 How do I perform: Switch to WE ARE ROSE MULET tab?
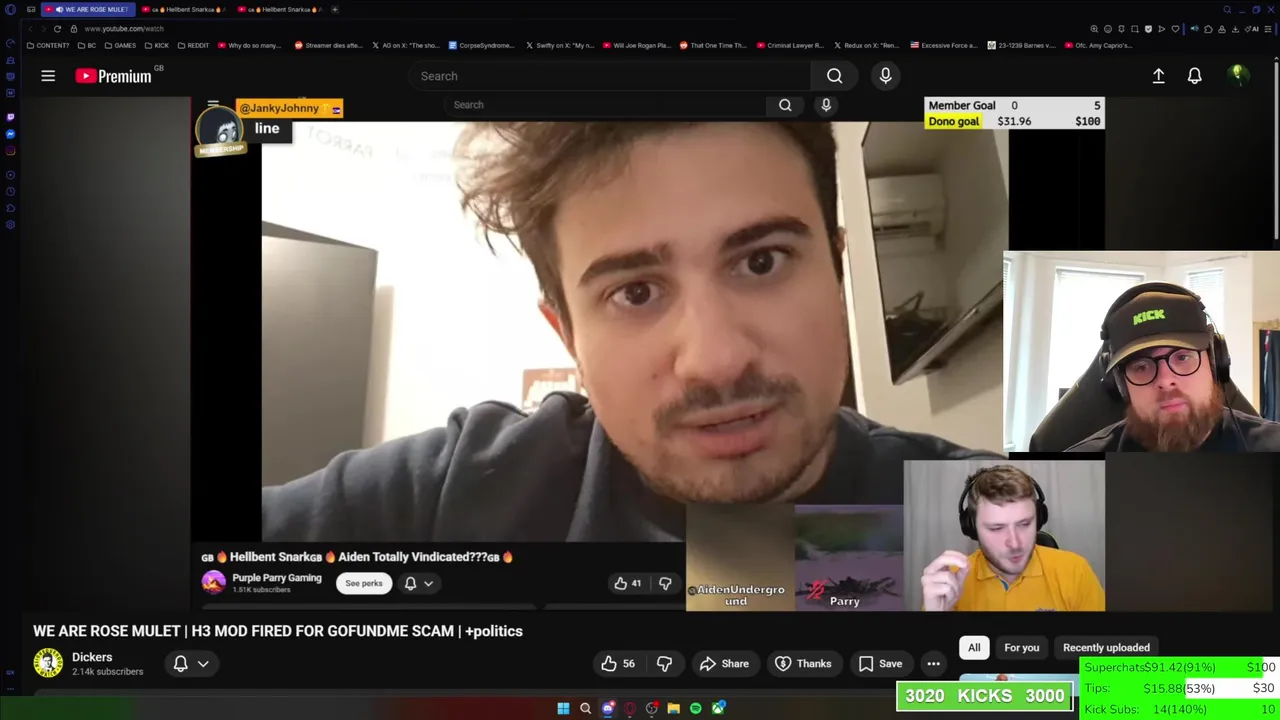[x=88, y=10]
